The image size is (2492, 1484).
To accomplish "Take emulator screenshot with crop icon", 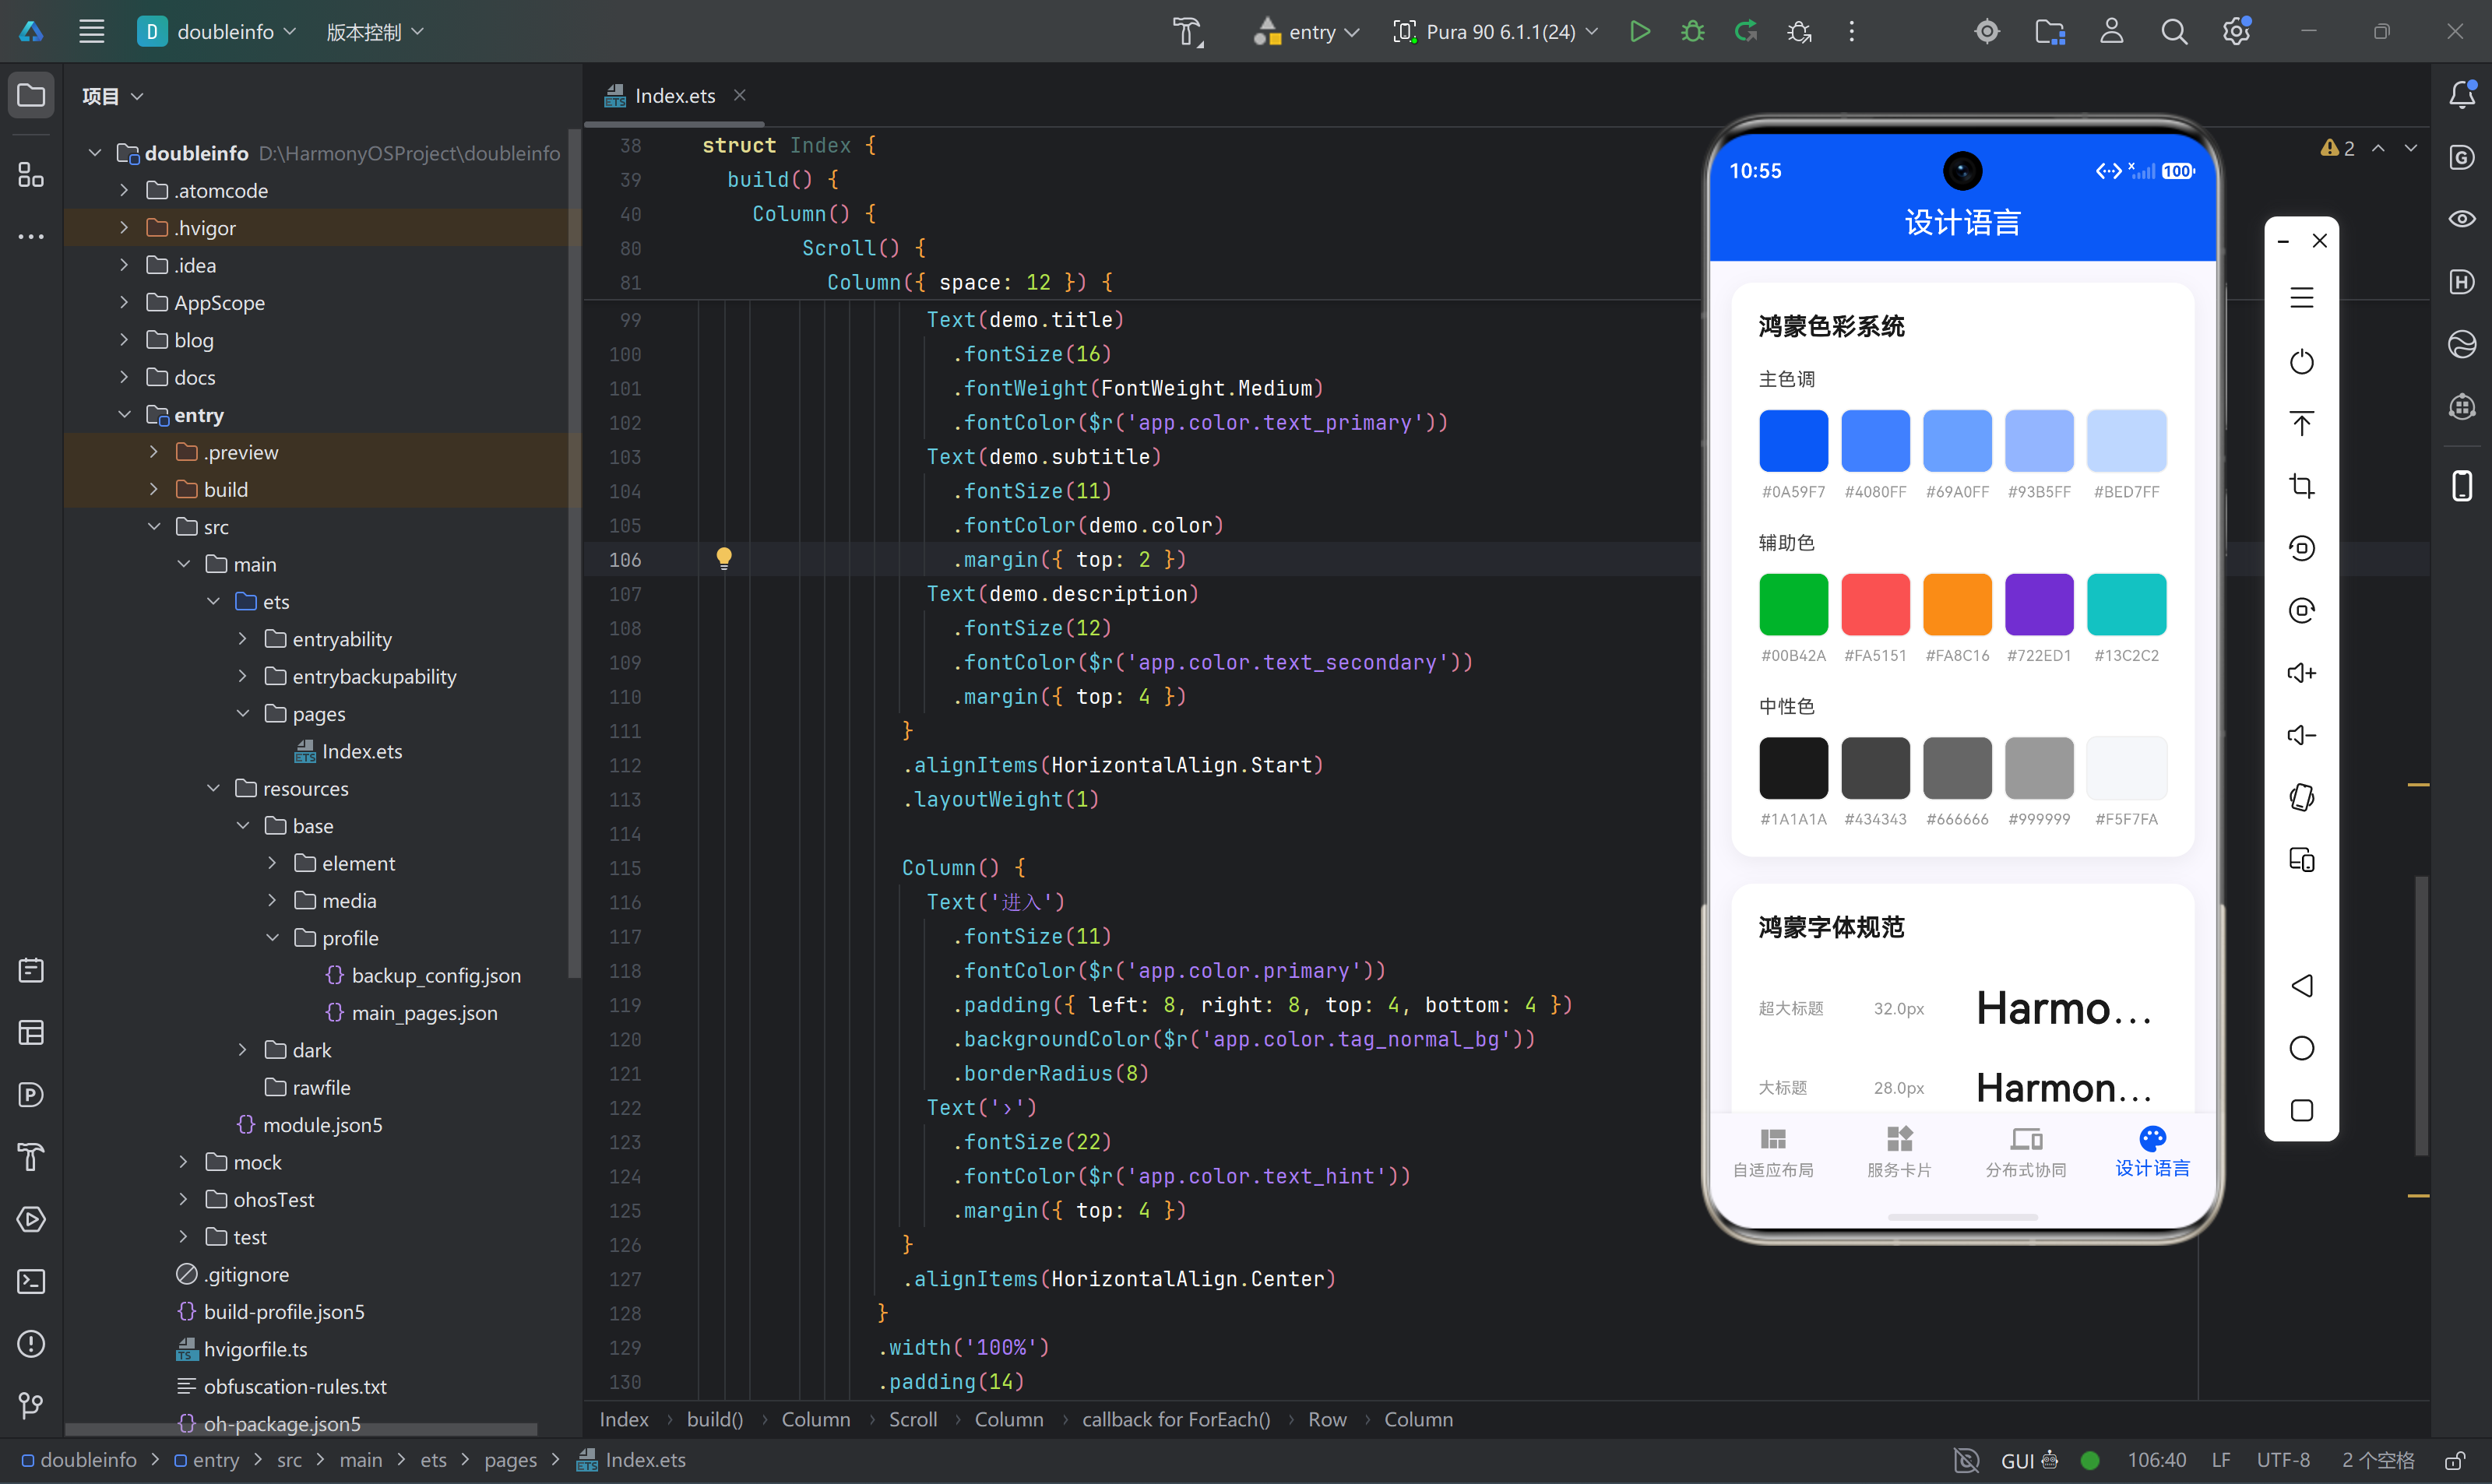I will [x=2301, y=486].
